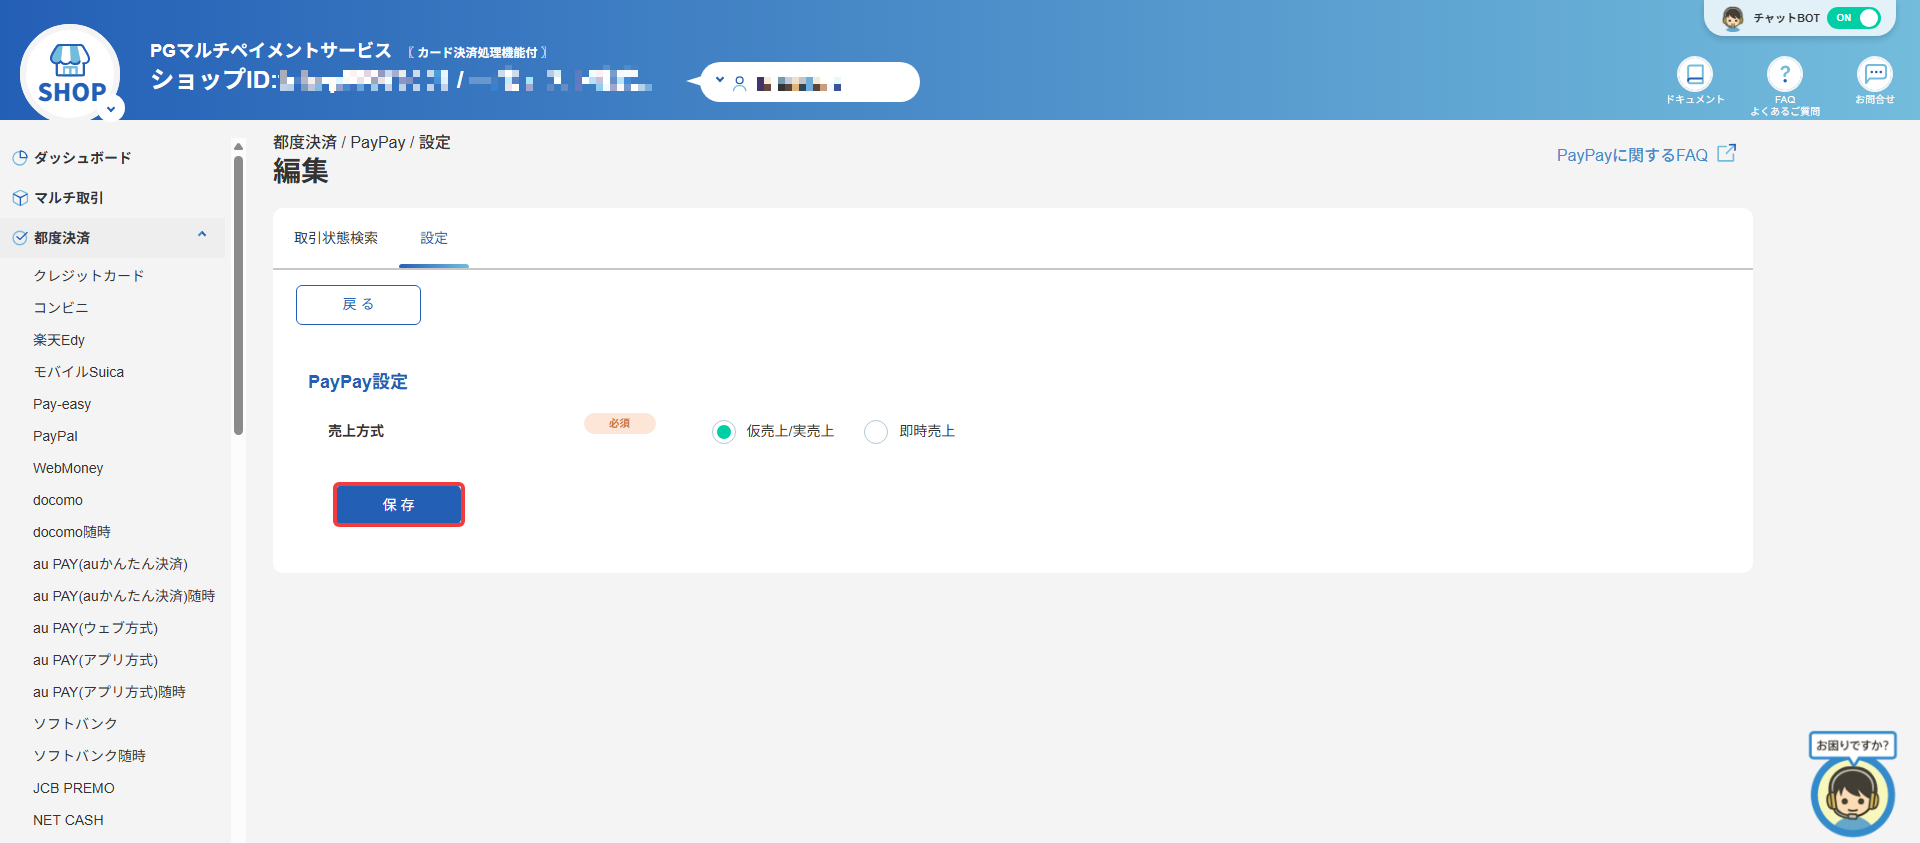
Task: Click the 保存 save button
Action: (398, 505)
